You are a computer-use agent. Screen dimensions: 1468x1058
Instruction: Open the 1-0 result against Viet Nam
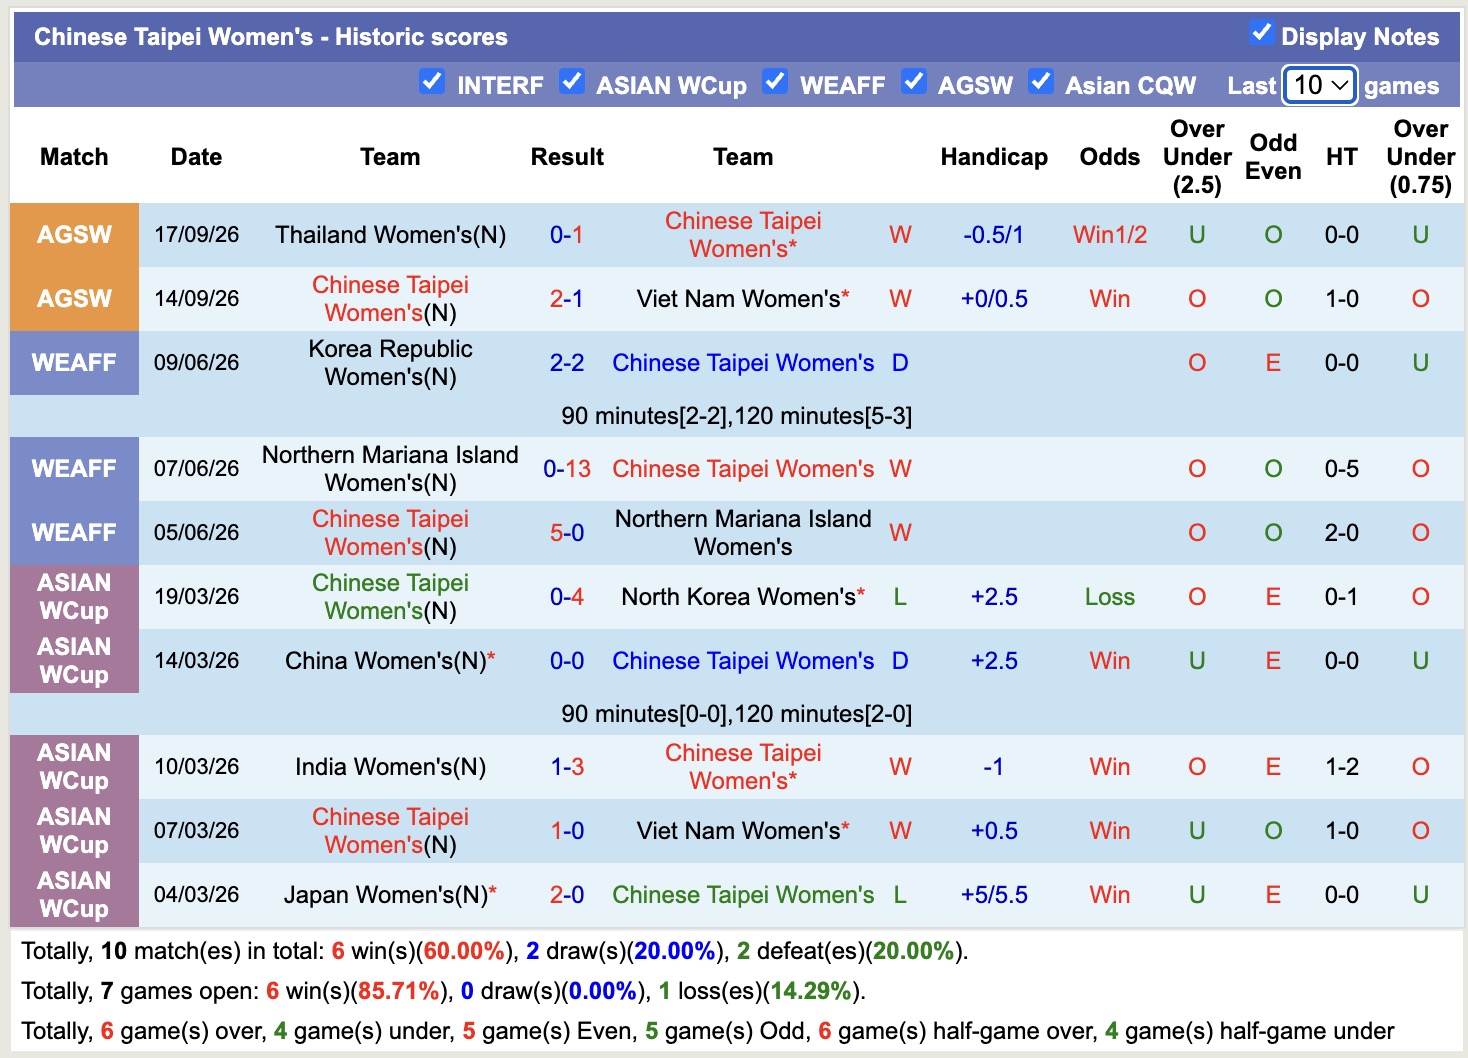click(567, 831)
